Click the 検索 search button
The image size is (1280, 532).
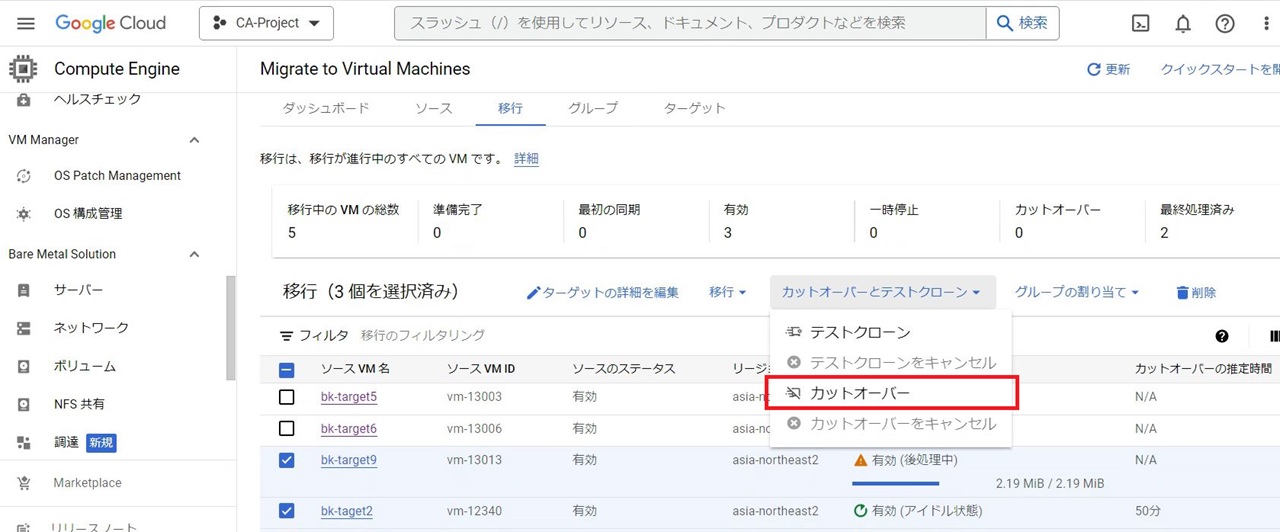click(1022, 23)
